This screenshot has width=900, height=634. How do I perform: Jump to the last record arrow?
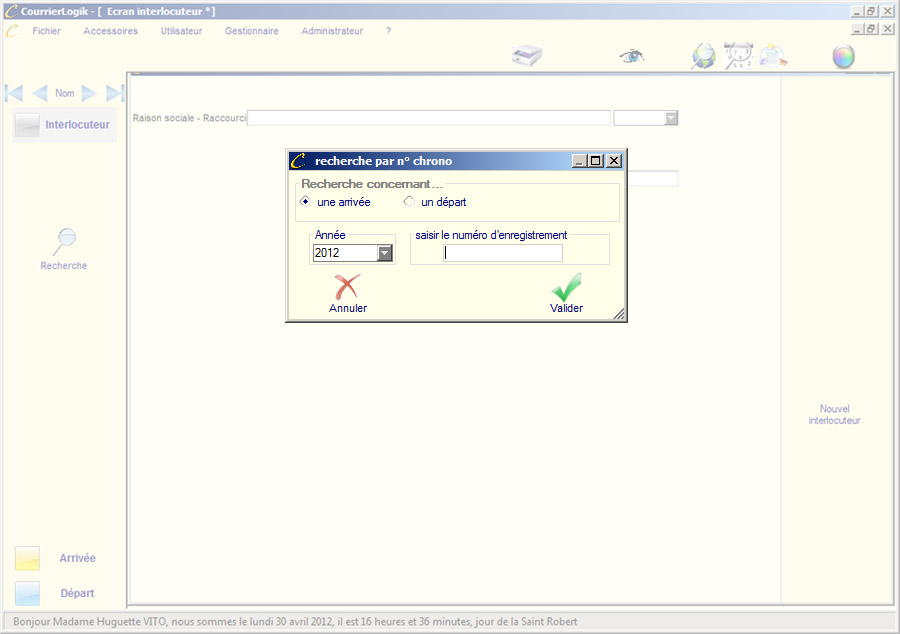115,93
